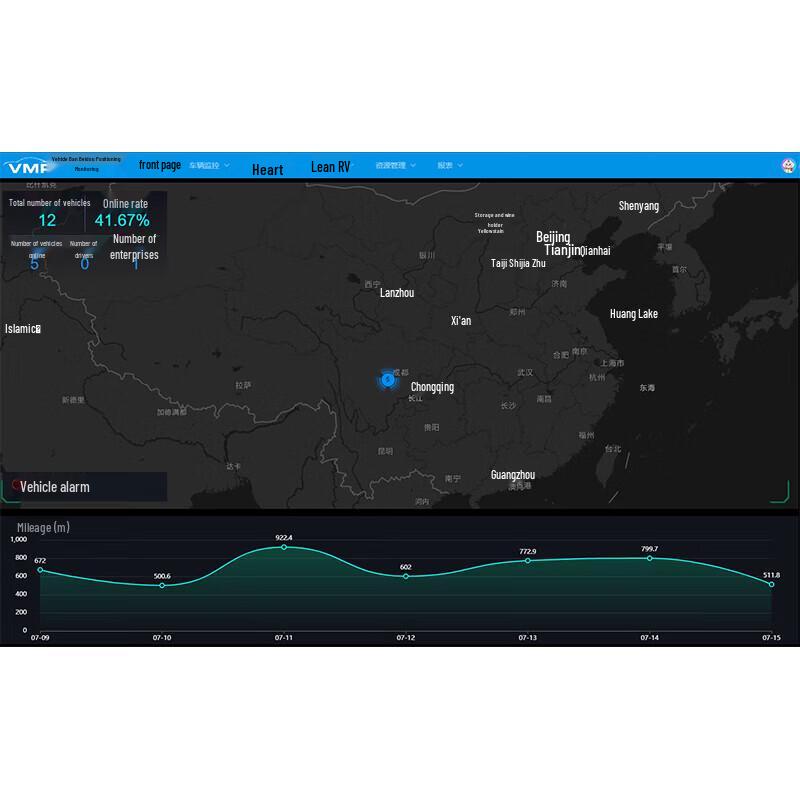Click the Mileage (m) chart title
The image size is (800, 800).
tap(43, 528)
